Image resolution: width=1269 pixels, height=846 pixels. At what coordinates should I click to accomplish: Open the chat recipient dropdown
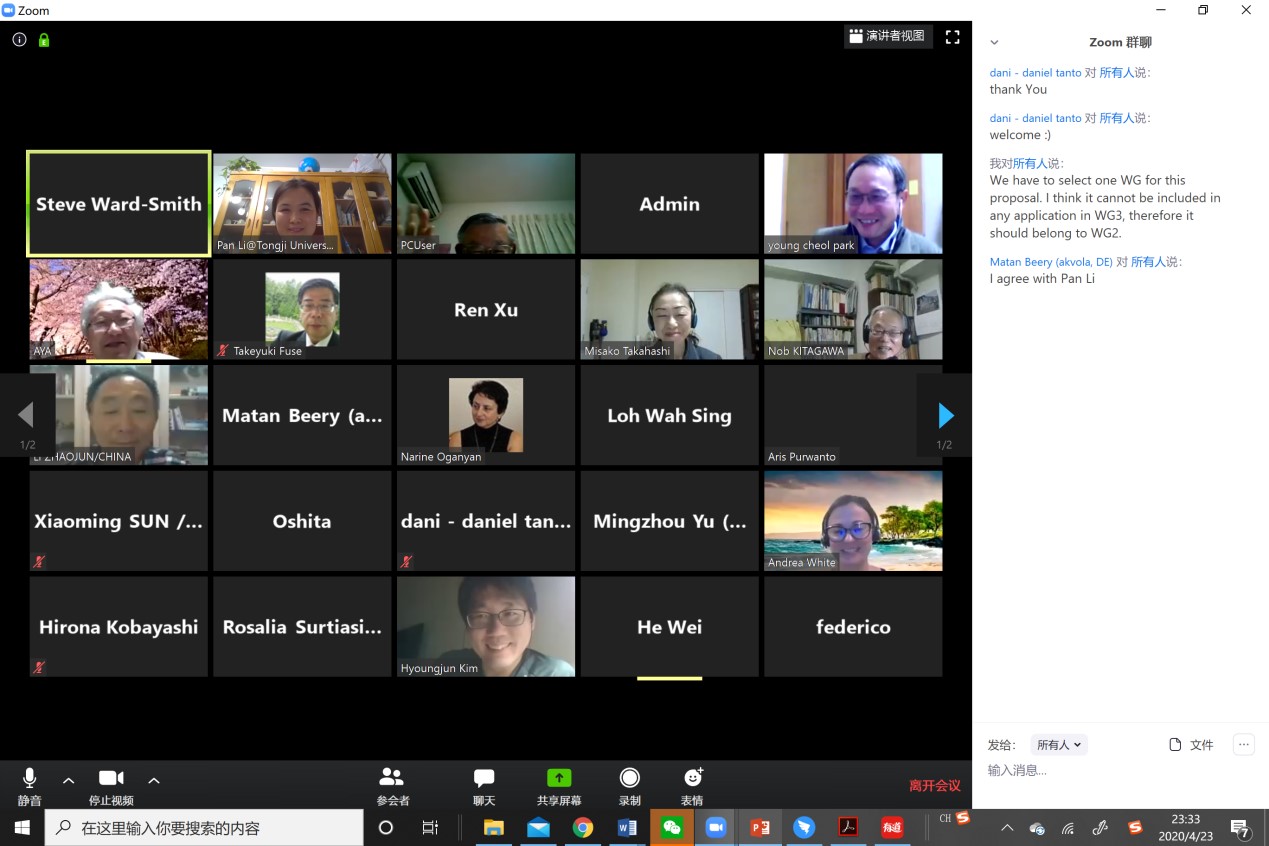pos(1058,745)
